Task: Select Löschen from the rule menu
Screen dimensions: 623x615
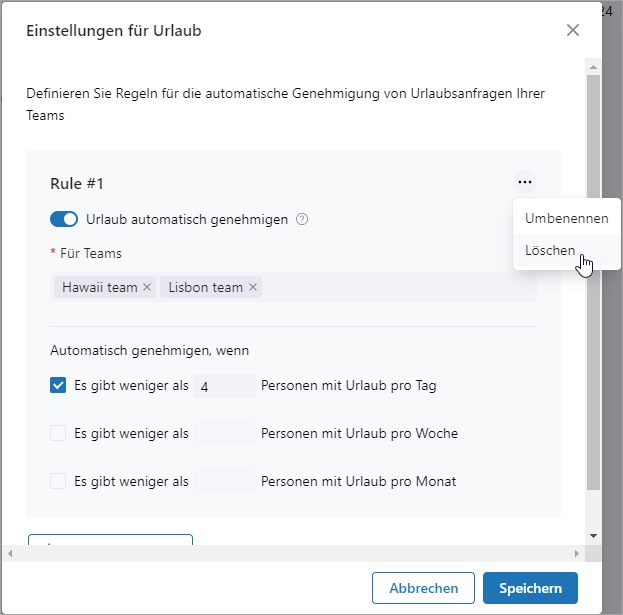Action: click(550, 250)
